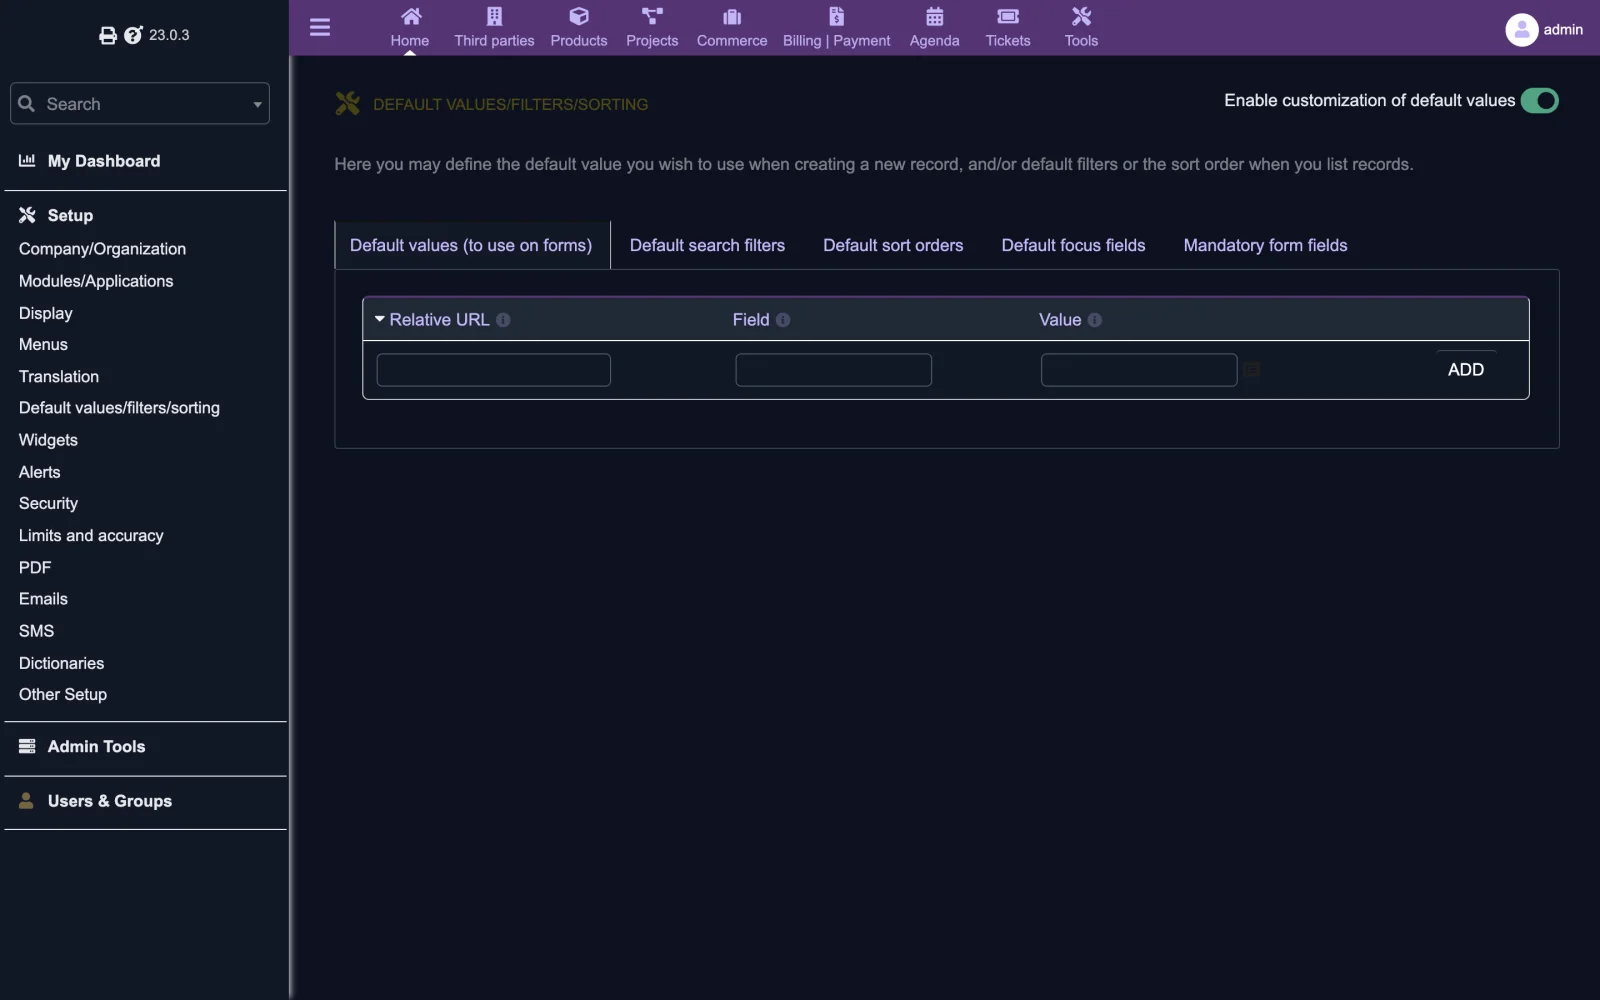Switch to Default search filters tab
Screen dimensions: 1600x1000
[x=707, y=245]
